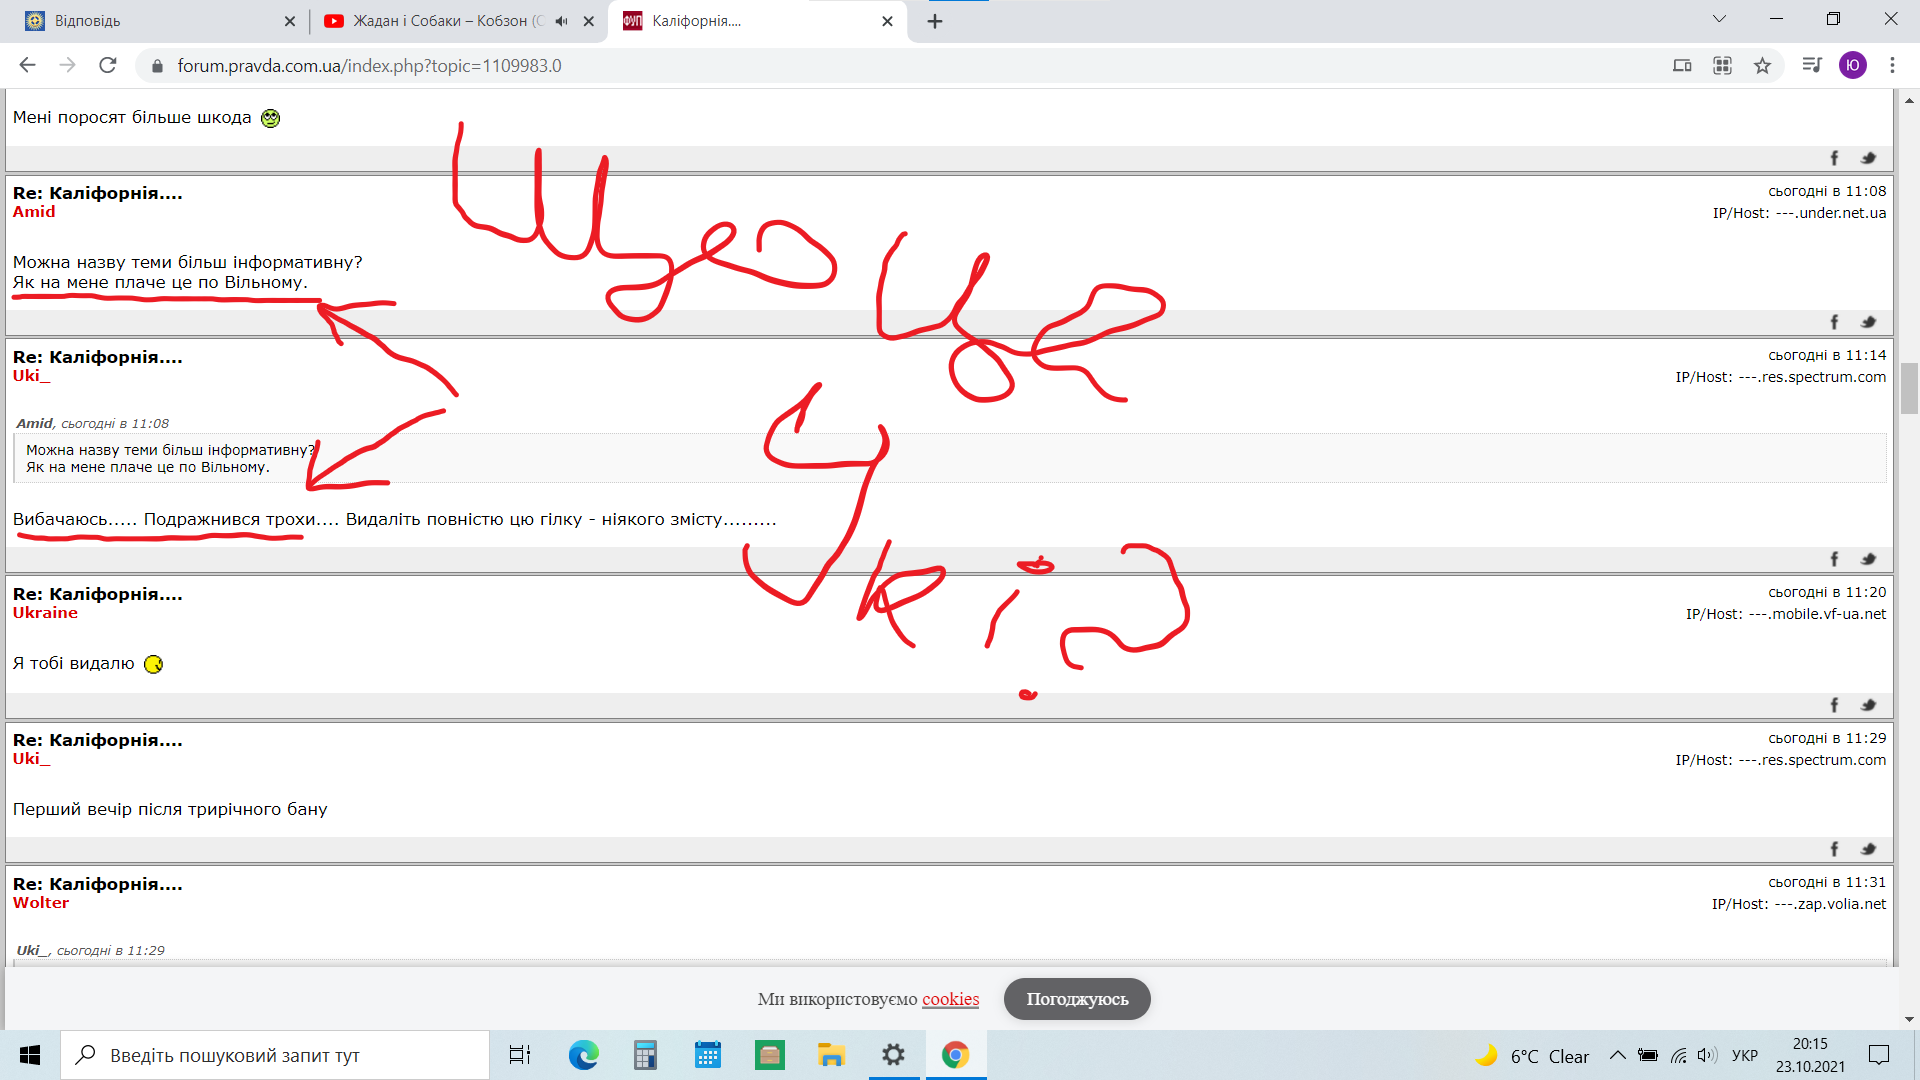Open Calculator app in taskbar
Image resolution: width=1920 pixels, height=1080 pixels.
tap(645, 1055)
